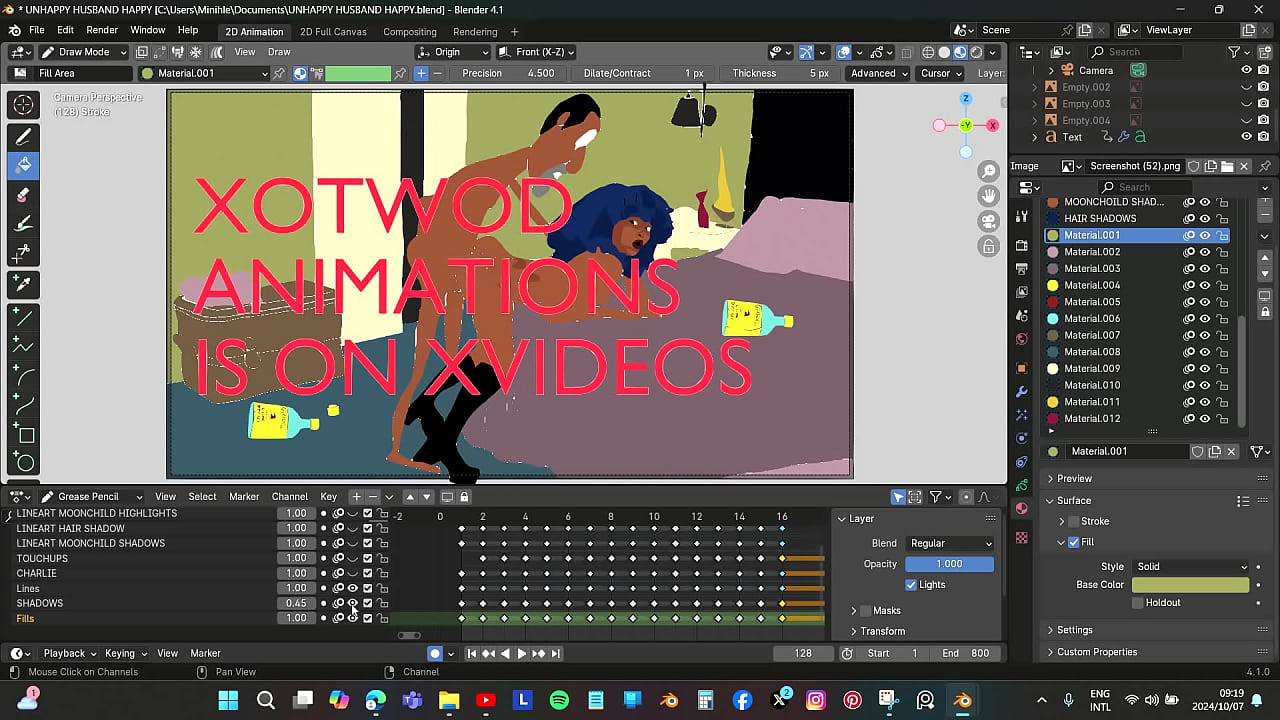Viewport: 1280px width, 720px height.
Task: Open the Style Solid dropdown
Action: (1190, 567)
